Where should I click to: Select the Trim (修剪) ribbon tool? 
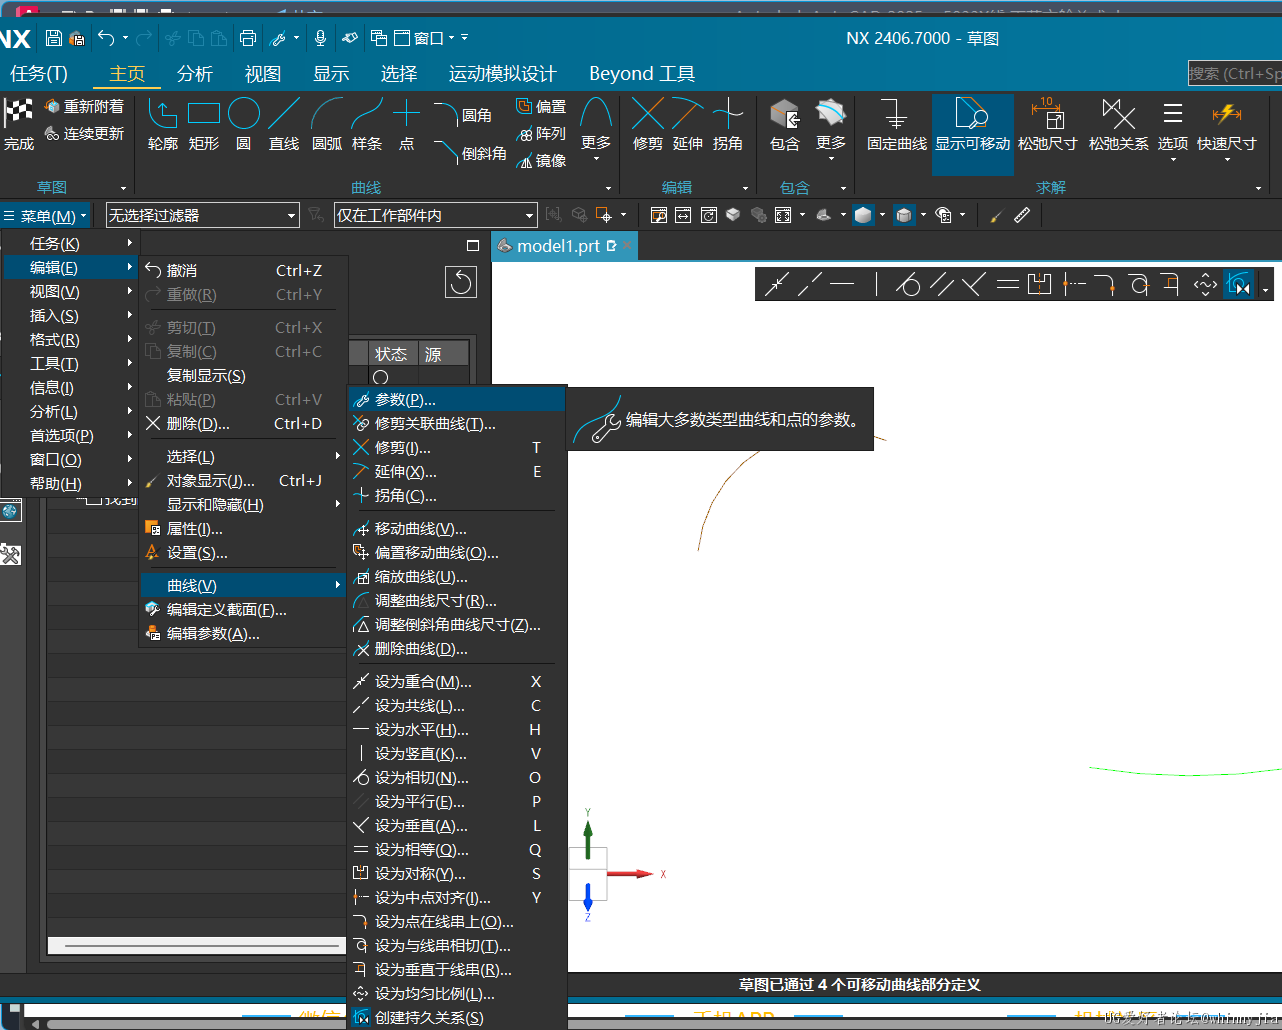[x=648, y=124]
